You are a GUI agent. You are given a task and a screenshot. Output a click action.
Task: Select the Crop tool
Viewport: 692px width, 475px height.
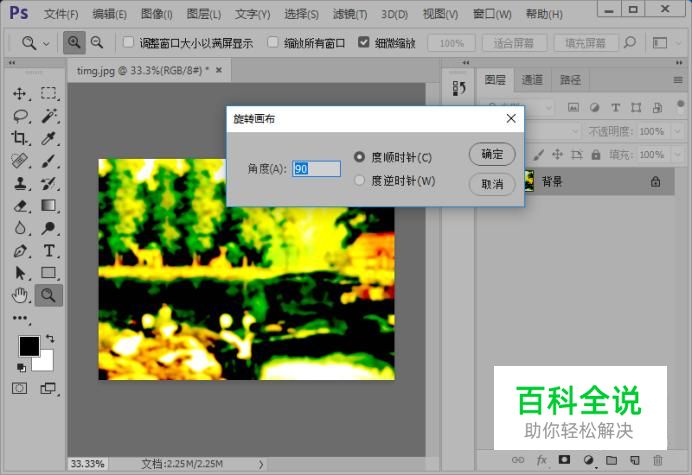(x=19, y=138)
